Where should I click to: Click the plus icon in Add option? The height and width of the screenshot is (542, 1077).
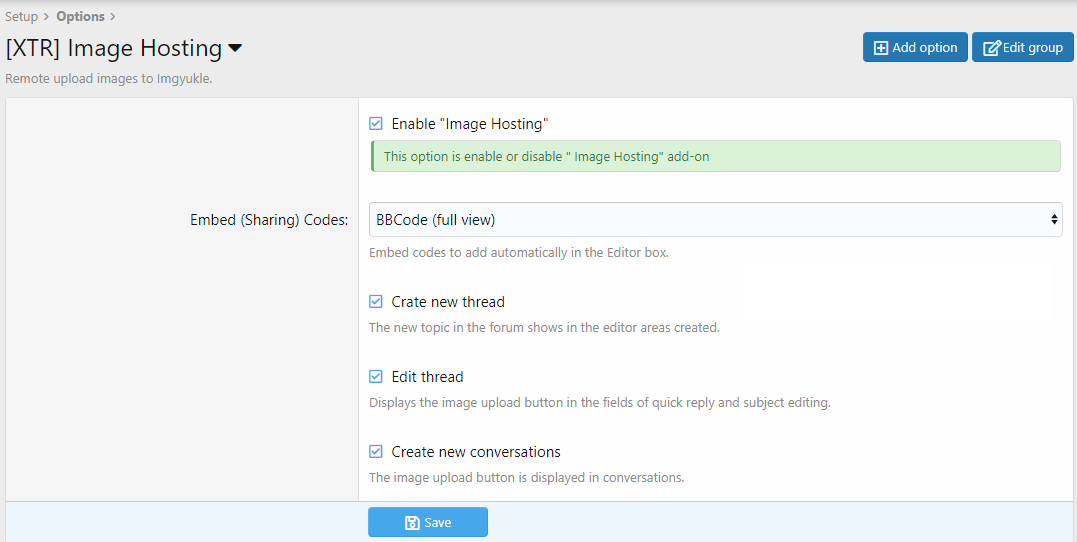[x=881, y=48]
